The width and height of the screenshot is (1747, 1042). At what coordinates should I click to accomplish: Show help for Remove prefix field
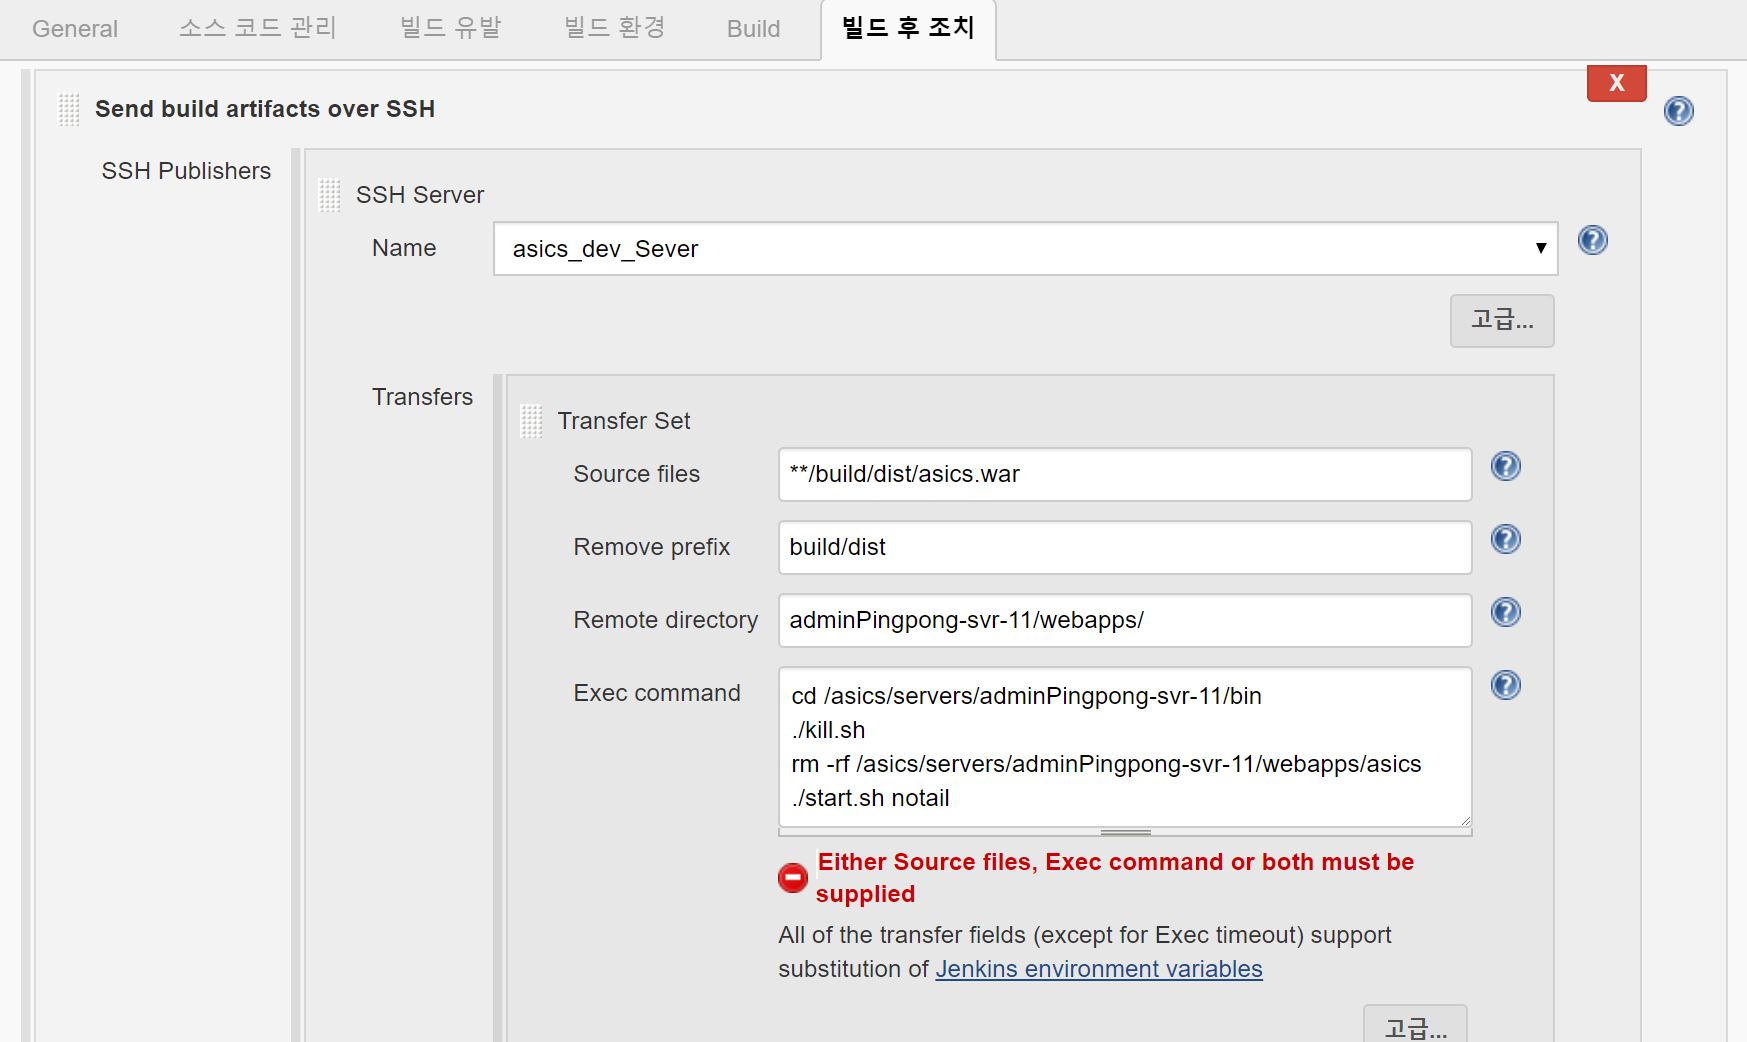pos(1505,539)
